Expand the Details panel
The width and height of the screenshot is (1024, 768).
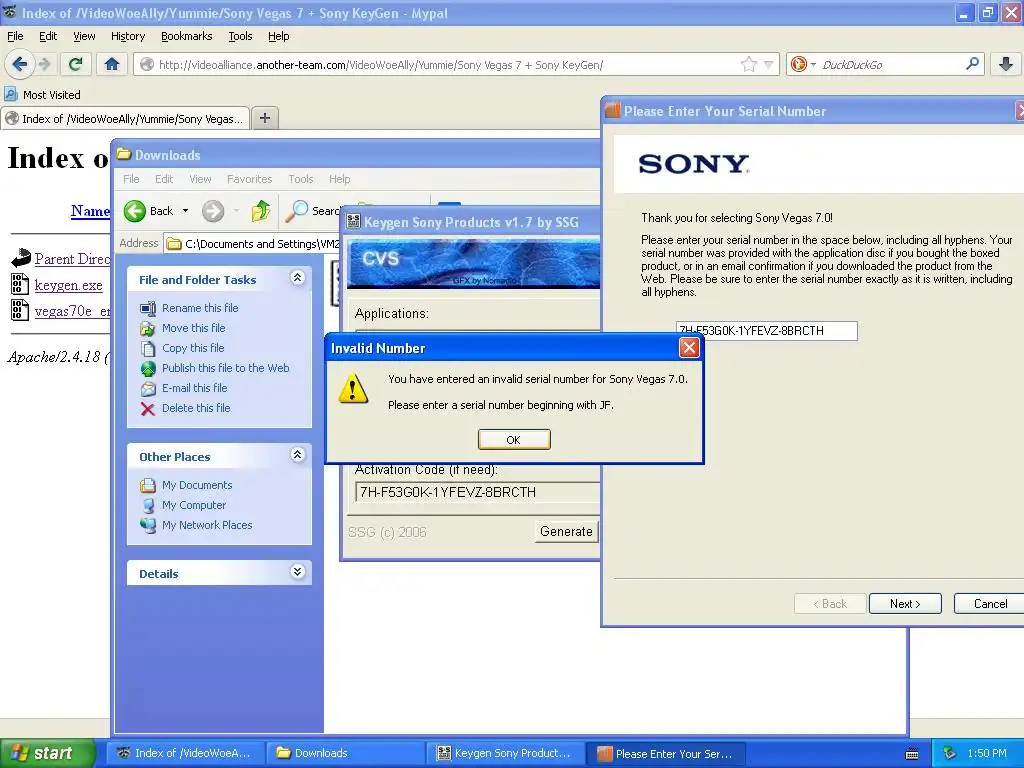pyautogui.click(x=297, y=572)
